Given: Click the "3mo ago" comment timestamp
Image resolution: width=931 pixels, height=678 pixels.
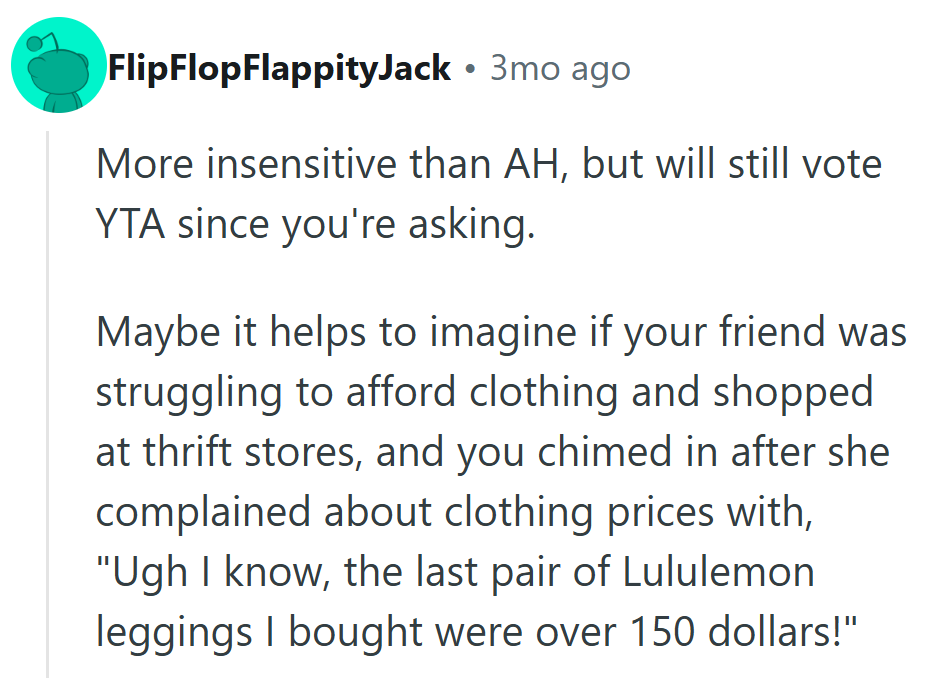Looking at the screenshot, I should click(560, 69).
